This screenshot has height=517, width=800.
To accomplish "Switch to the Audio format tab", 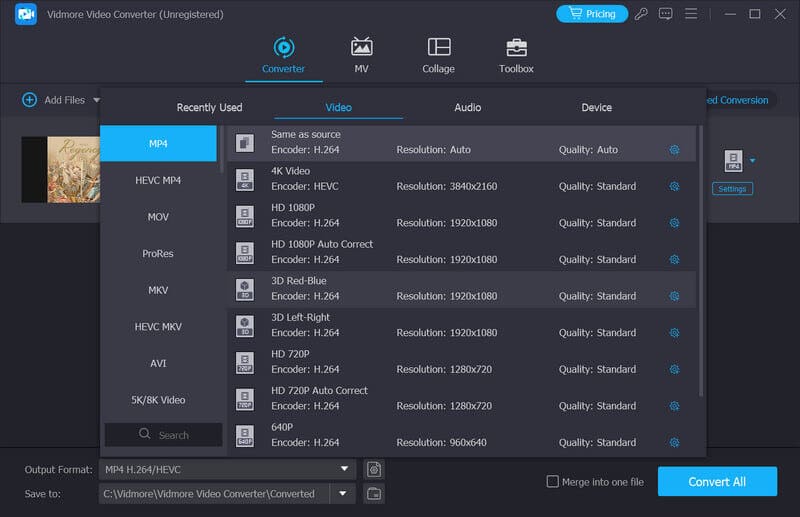I will click(x=467, y=107).
